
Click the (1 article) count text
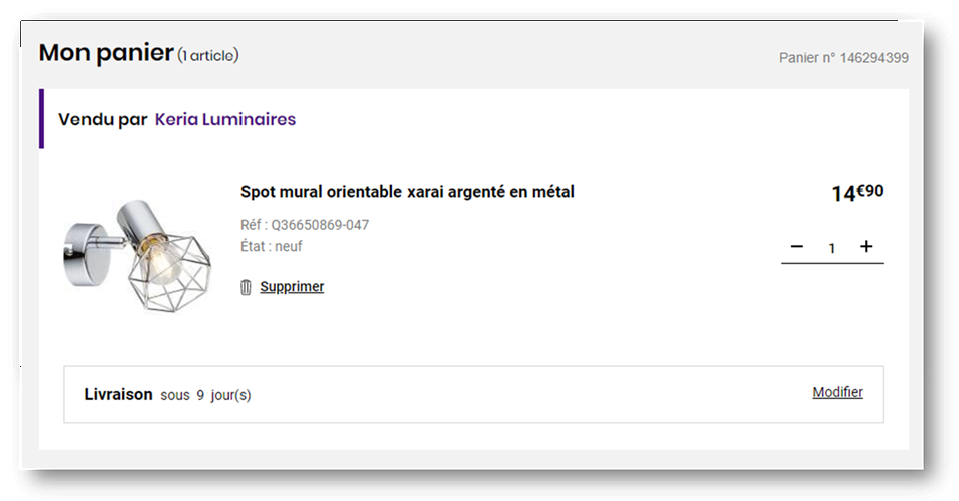(x=208, y=55)
